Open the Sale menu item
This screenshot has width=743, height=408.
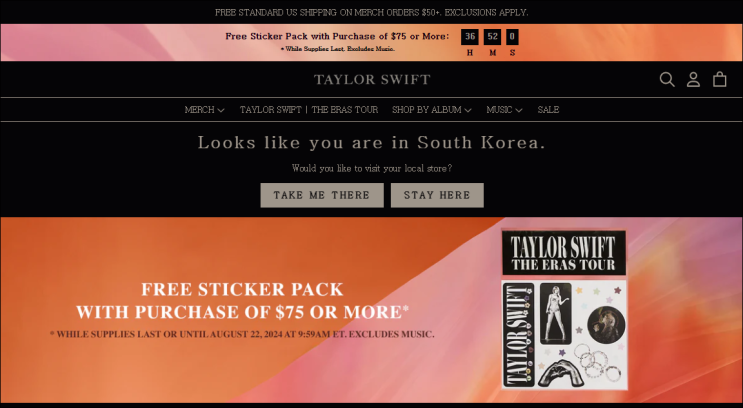pyautogui.click(x=548, y=110)
